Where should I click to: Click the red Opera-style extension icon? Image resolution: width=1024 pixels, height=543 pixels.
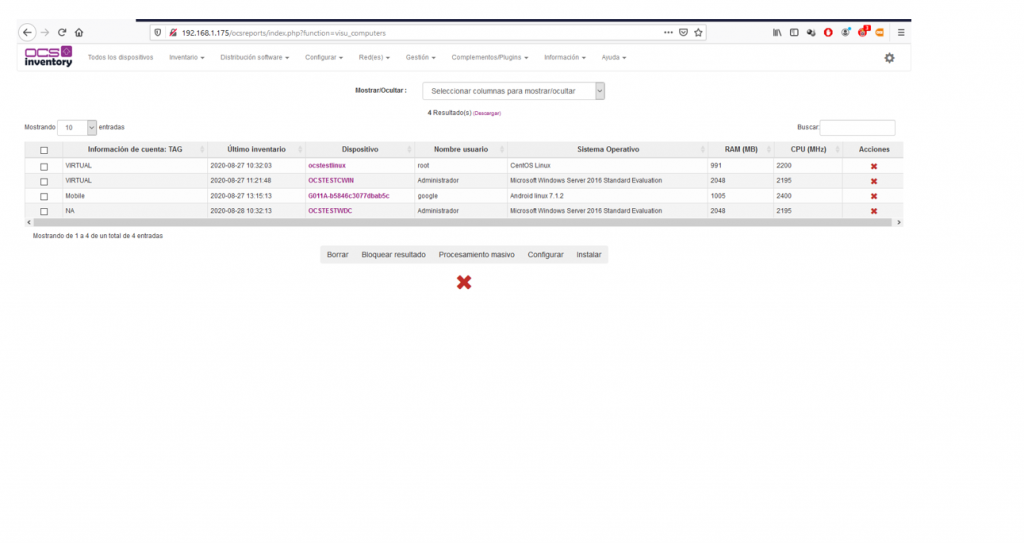coord(828,33)
